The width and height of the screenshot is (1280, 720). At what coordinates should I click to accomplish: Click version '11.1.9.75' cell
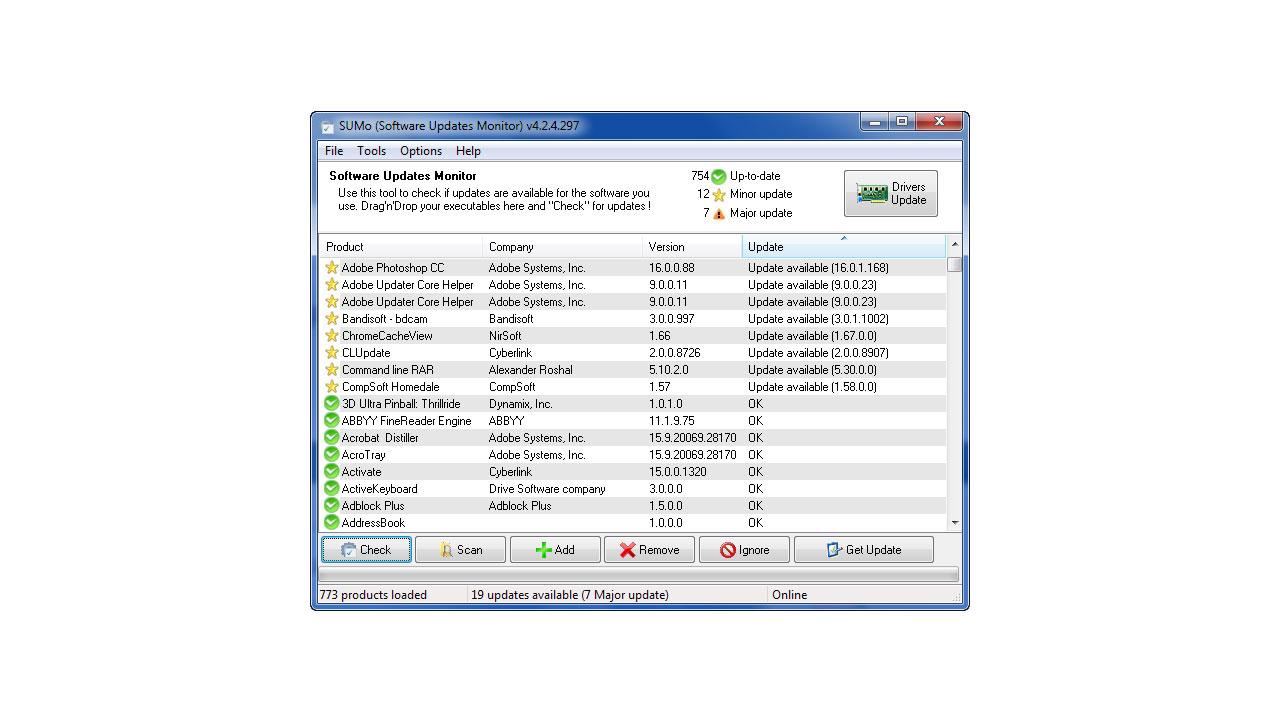tap(671, 421)
